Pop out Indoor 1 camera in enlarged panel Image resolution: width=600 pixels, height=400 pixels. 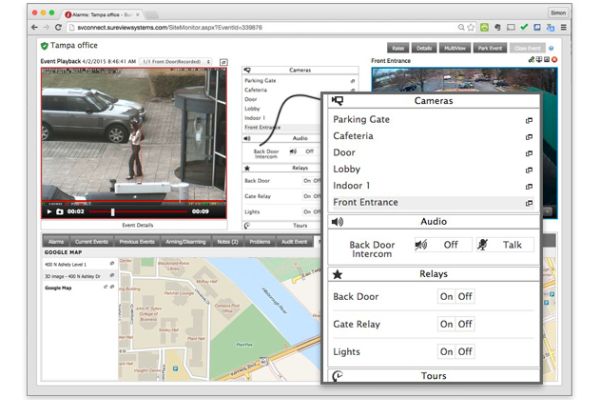click(x=529, y=186)
